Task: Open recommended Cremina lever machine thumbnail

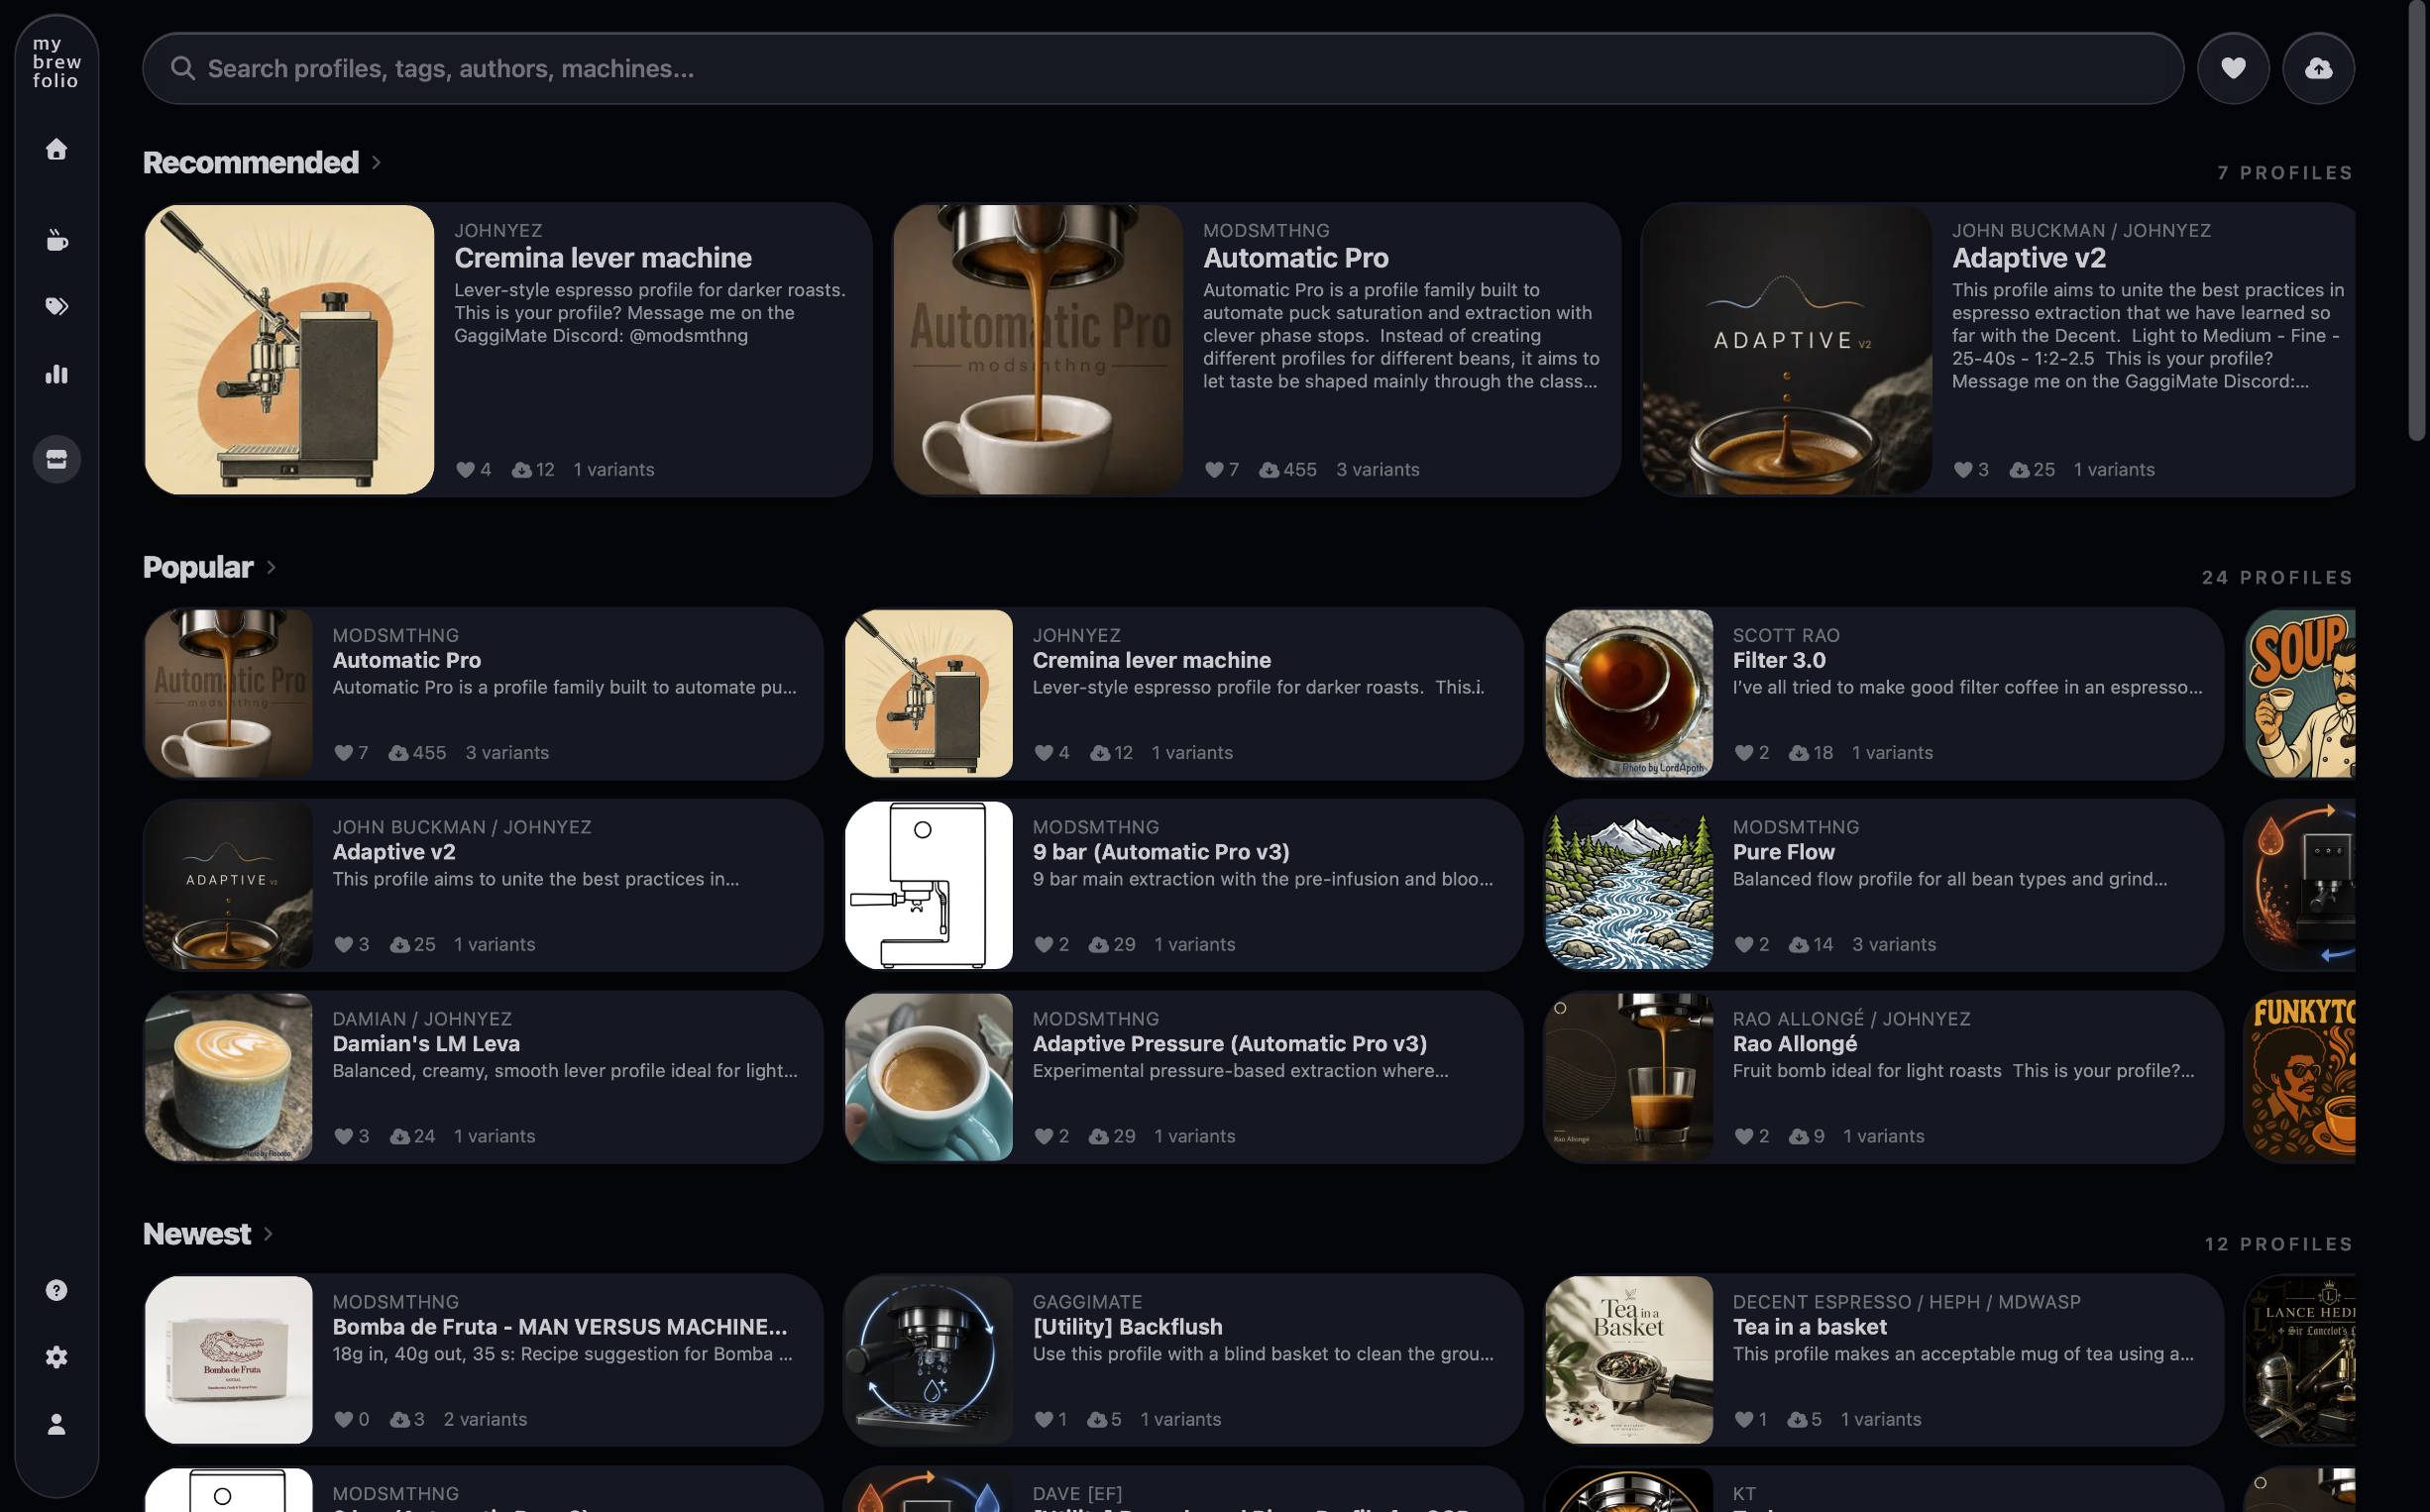Action: click(290, 350)
